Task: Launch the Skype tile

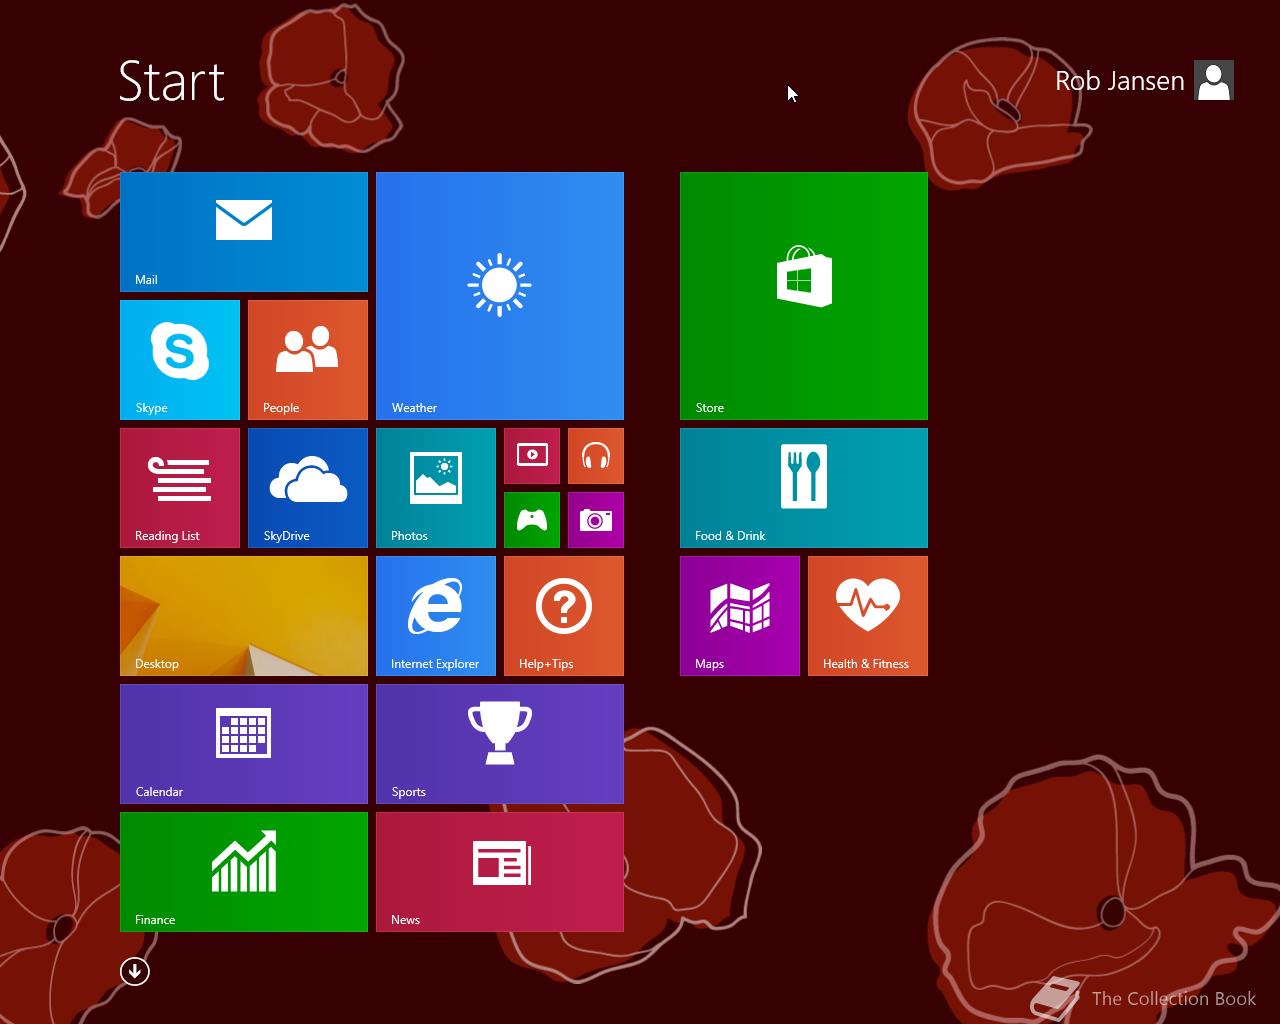Action: [x=180, y=360]
